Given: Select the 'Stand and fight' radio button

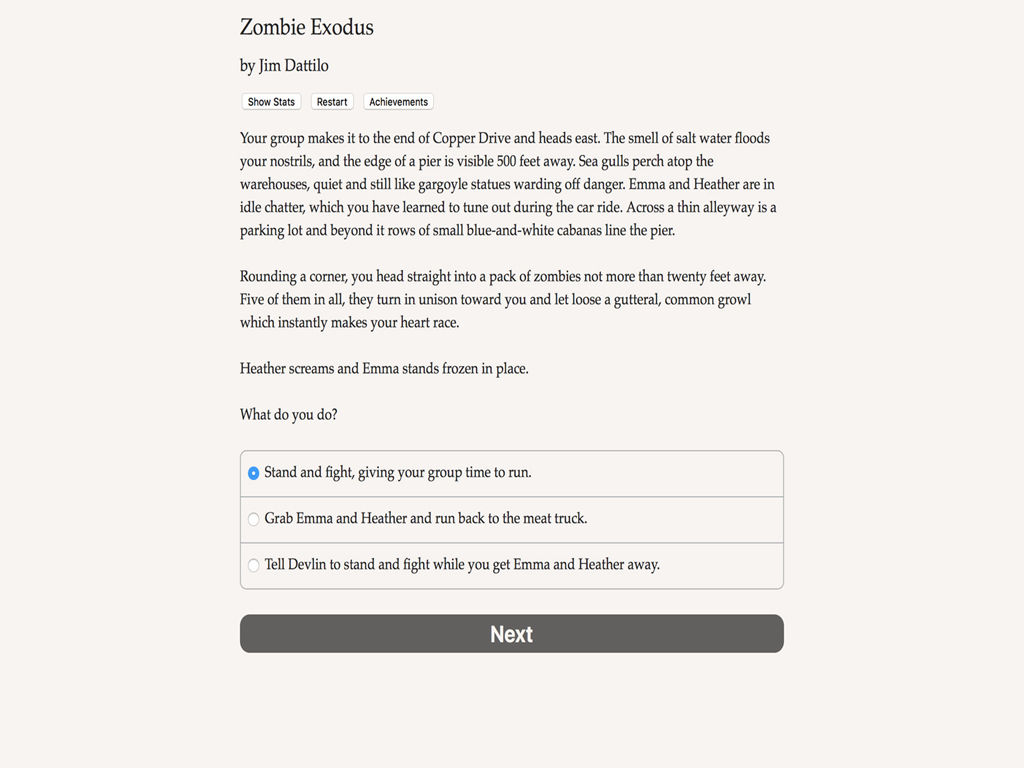Looking at the screenshot, I should click(x=253, y=473).
